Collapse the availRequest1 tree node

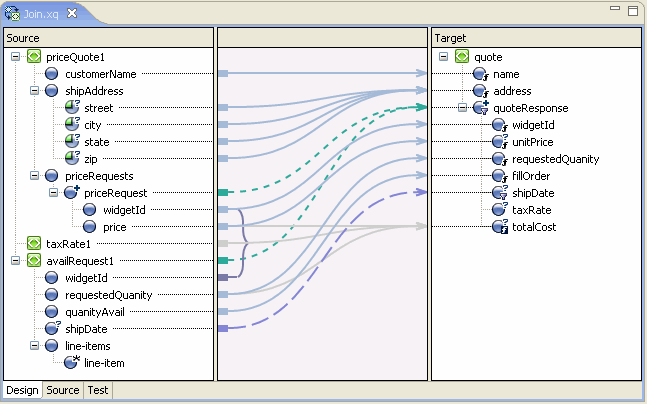click(x=15, y=260)
